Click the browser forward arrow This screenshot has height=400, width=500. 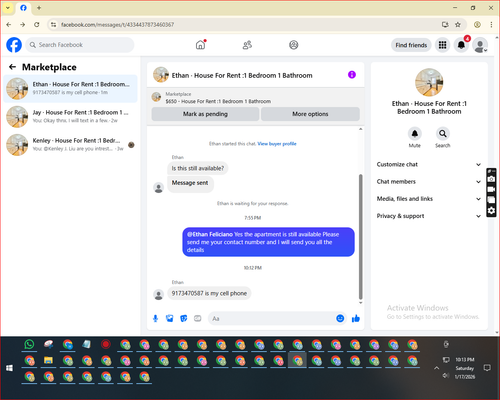[x=22, y=25]
